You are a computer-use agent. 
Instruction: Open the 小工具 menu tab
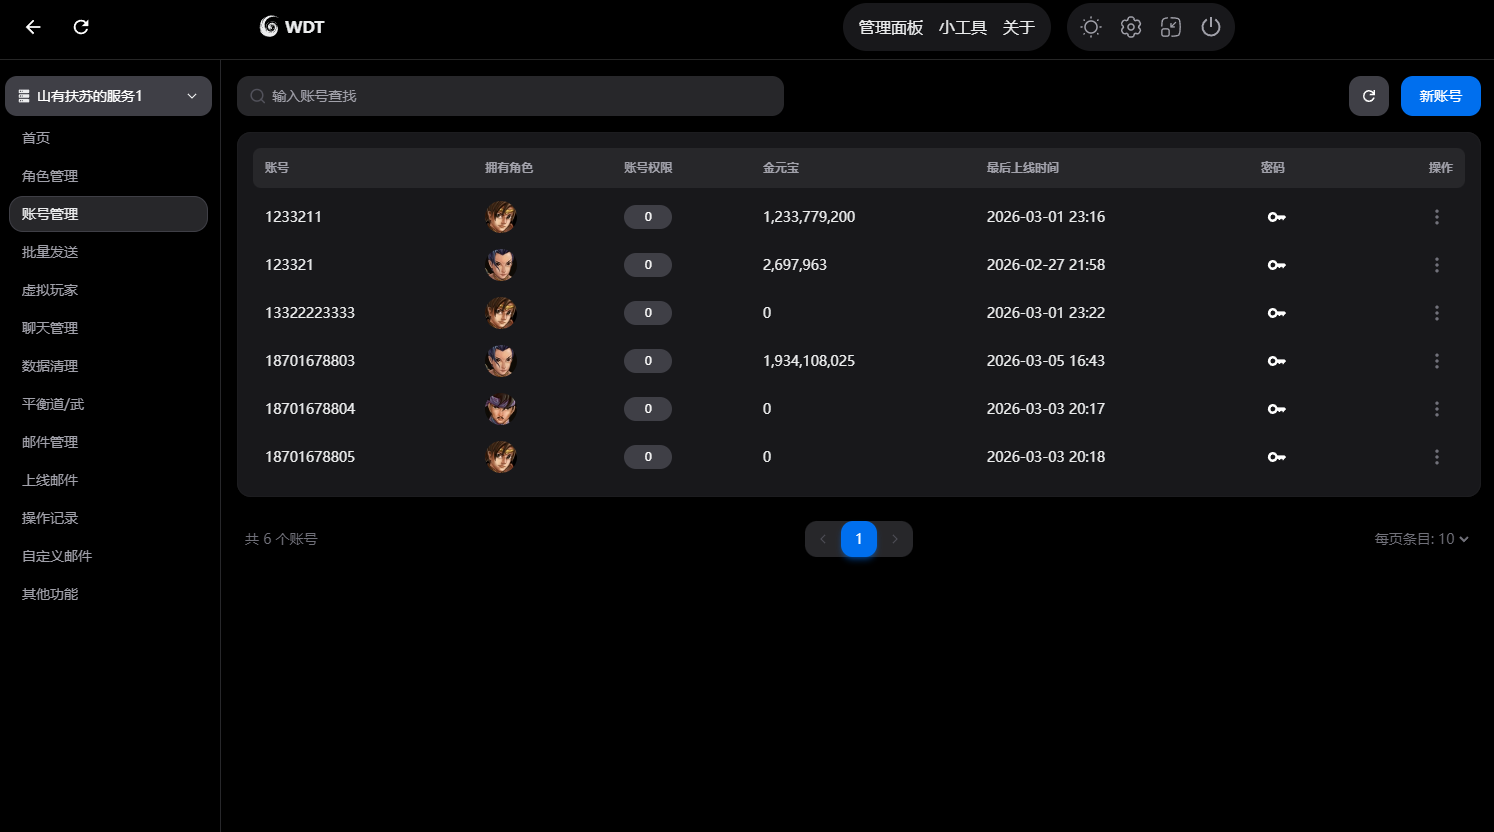(x=962, y=27)
